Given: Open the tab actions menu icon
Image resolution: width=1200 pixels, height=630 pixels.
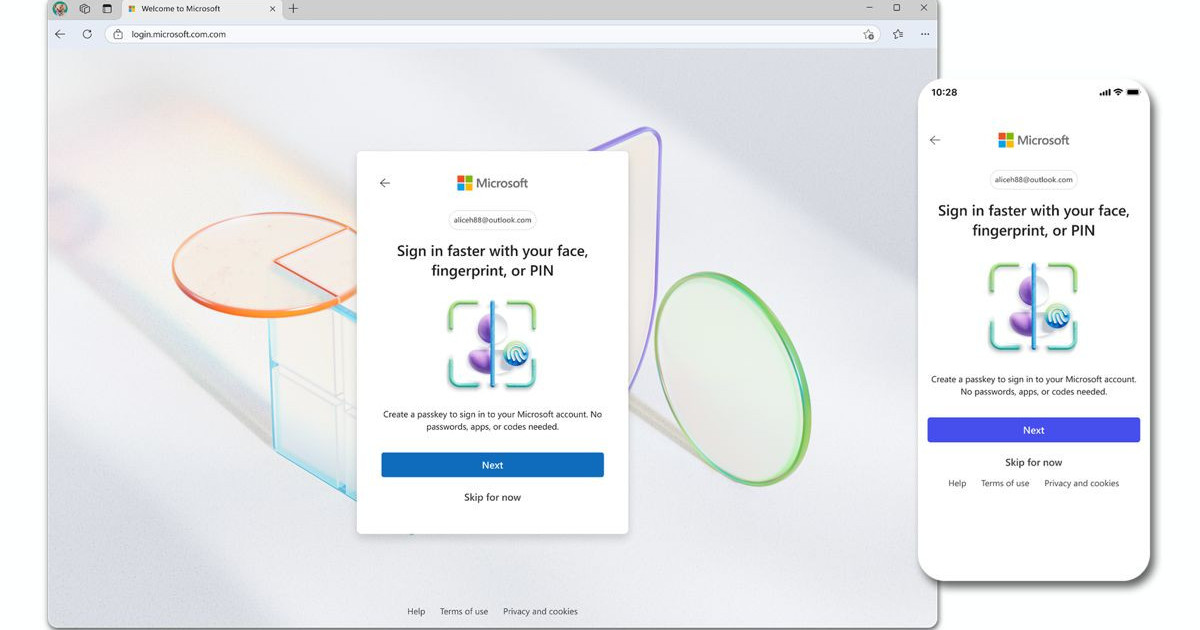Looking at the screenshot, I should 107,9.
